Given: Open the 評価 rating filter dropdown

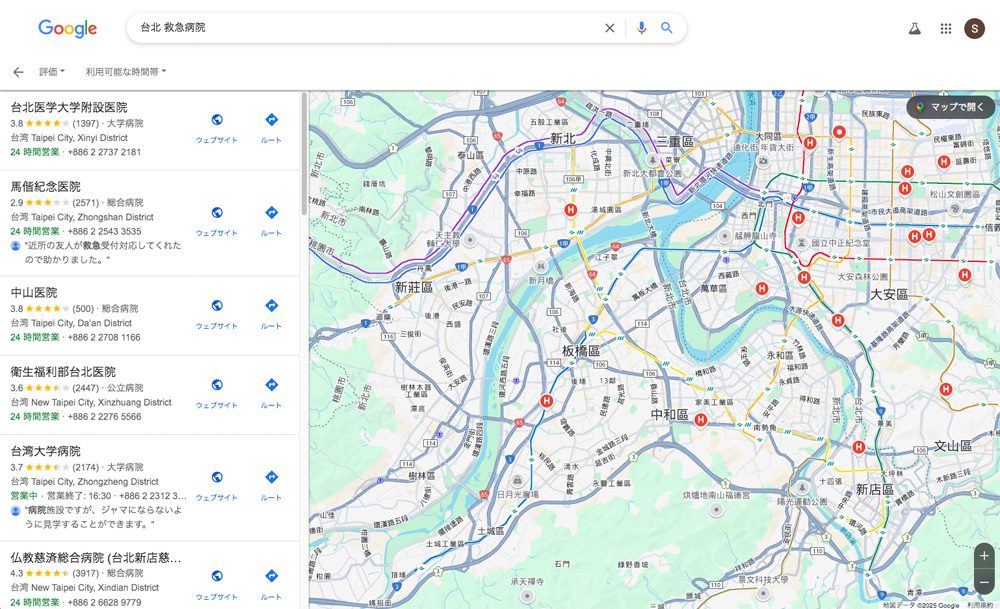Looking at the screenshot, I should pyautogui.click(x=52, y=72).
